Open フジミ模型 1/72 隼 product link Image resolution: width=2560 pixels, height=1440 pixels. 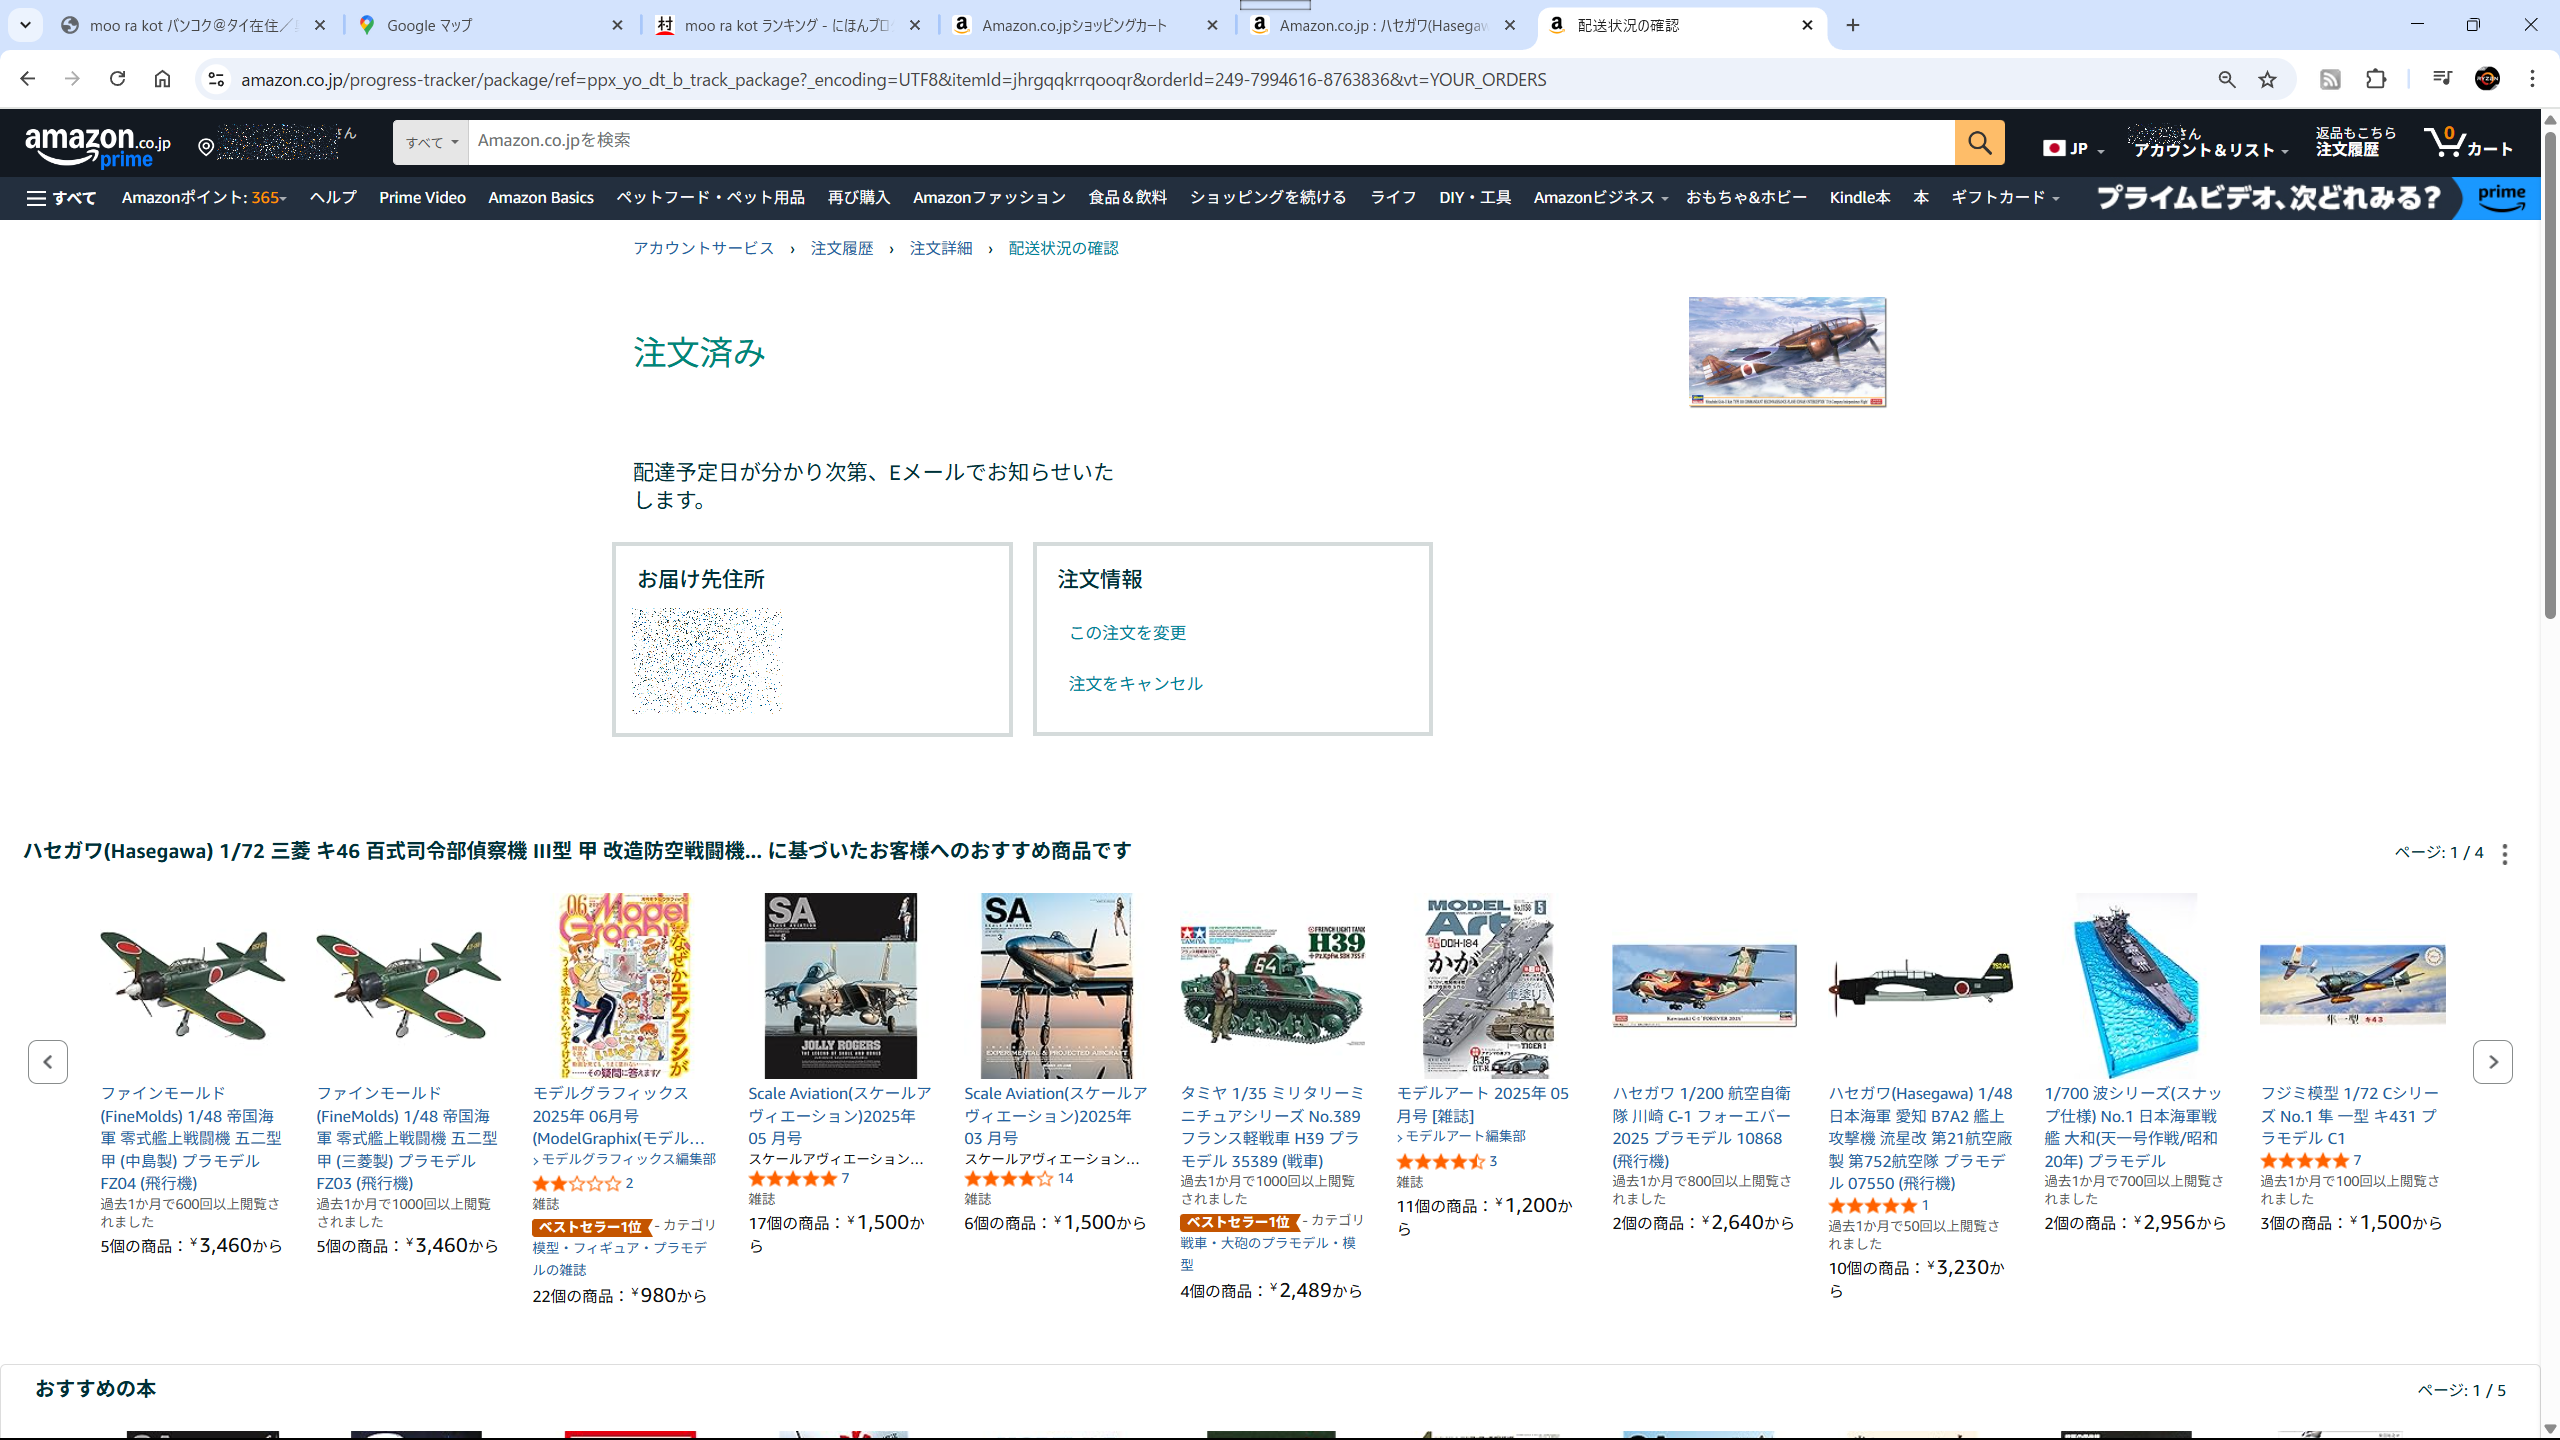point(2349,1116)
